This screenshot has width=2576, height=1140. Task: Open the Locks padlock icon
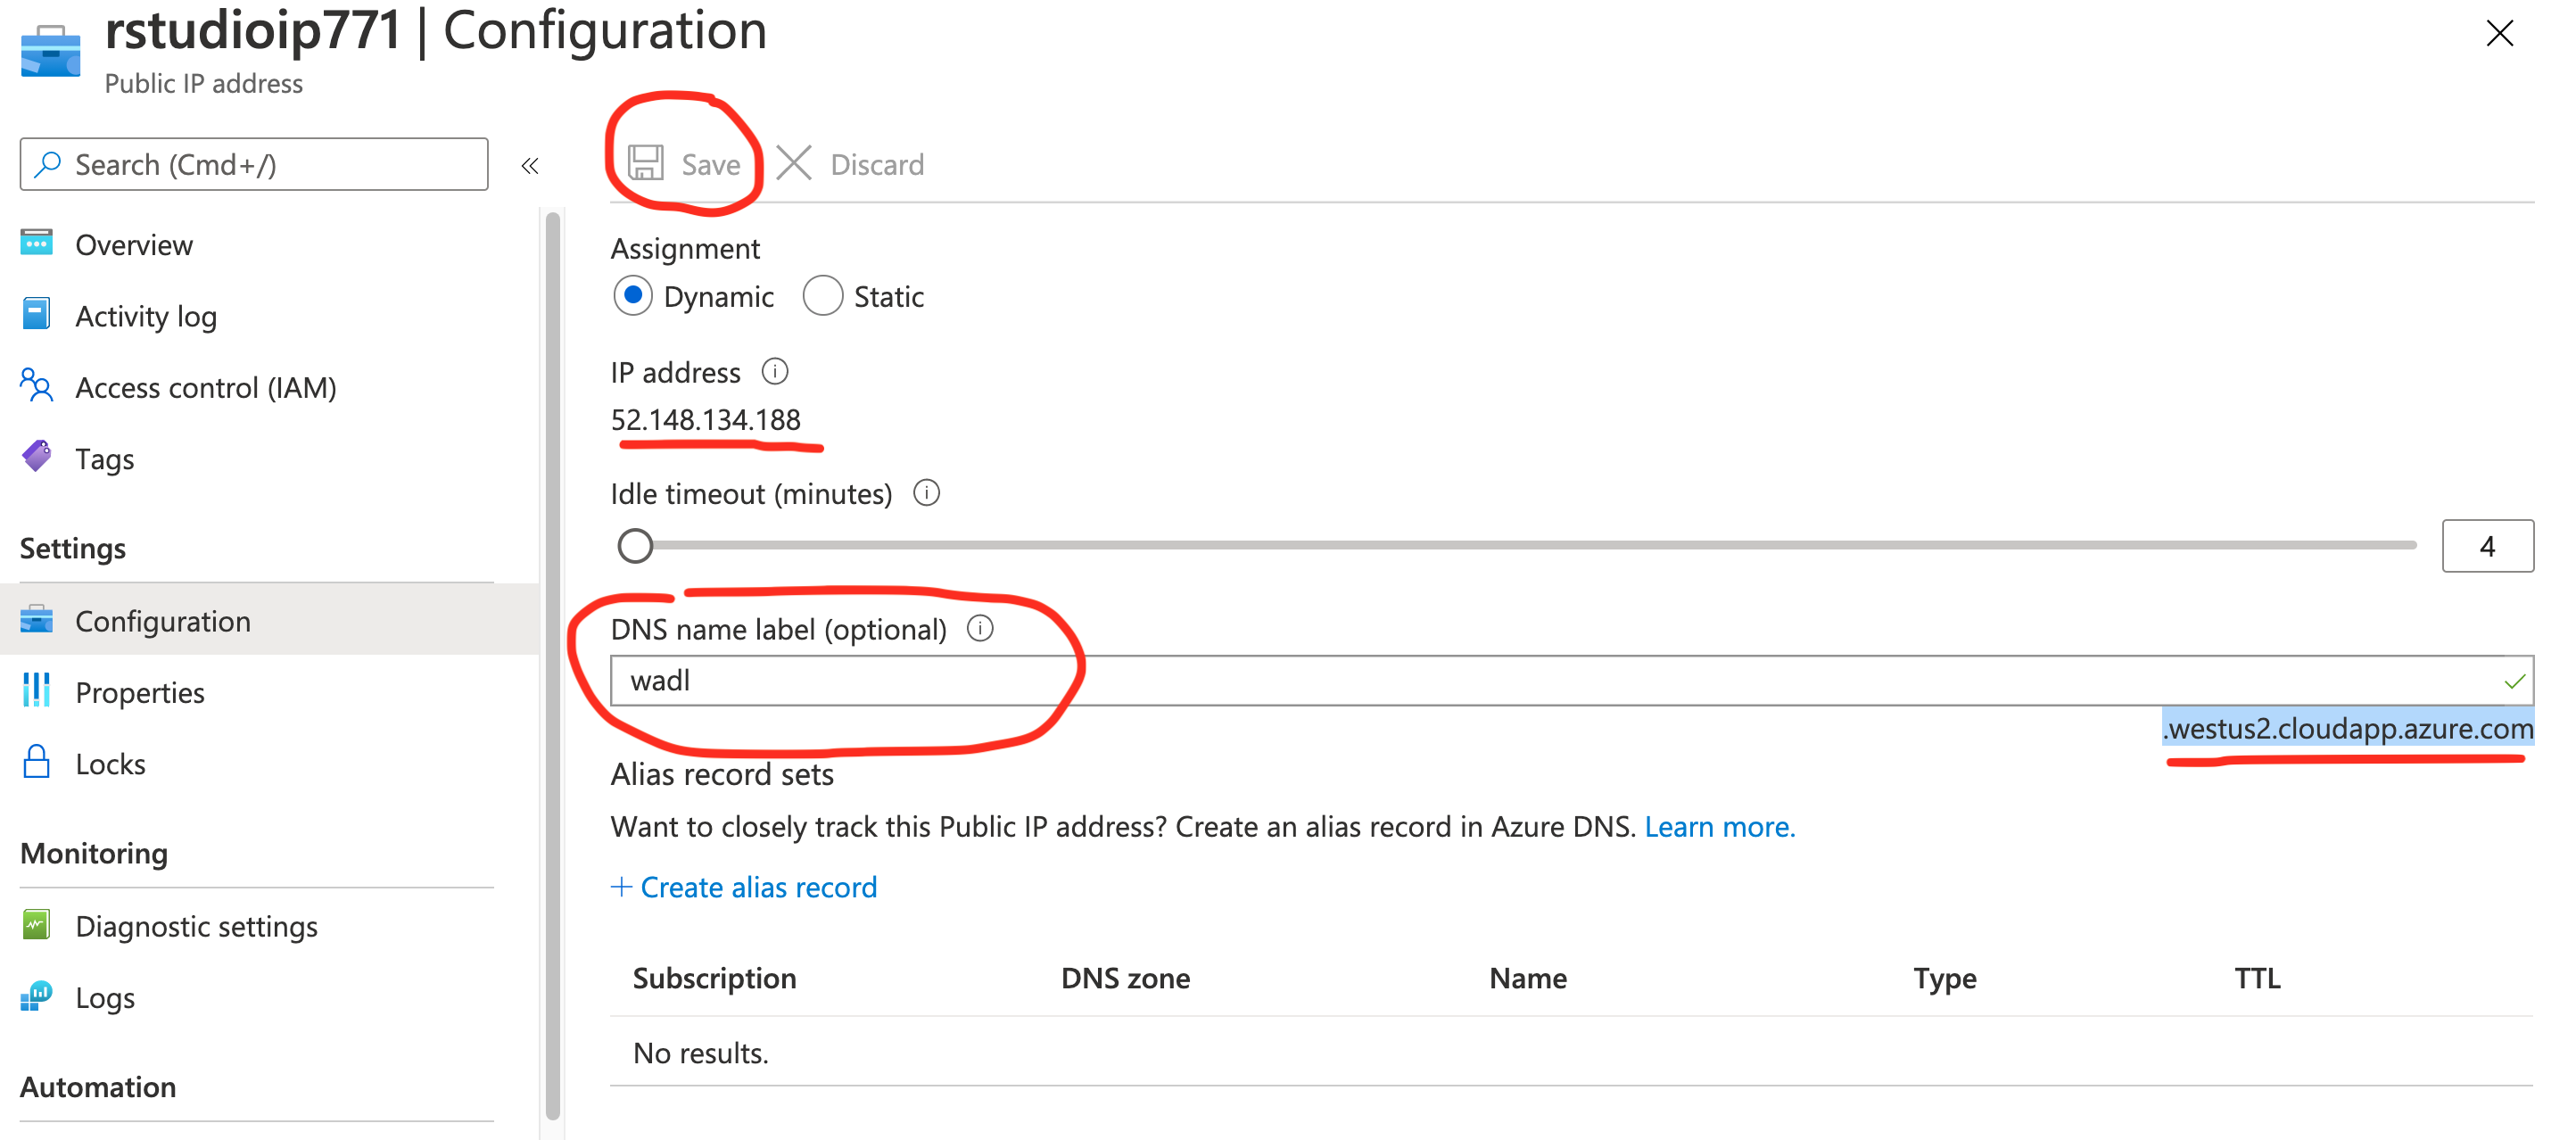tap(37, 763)
